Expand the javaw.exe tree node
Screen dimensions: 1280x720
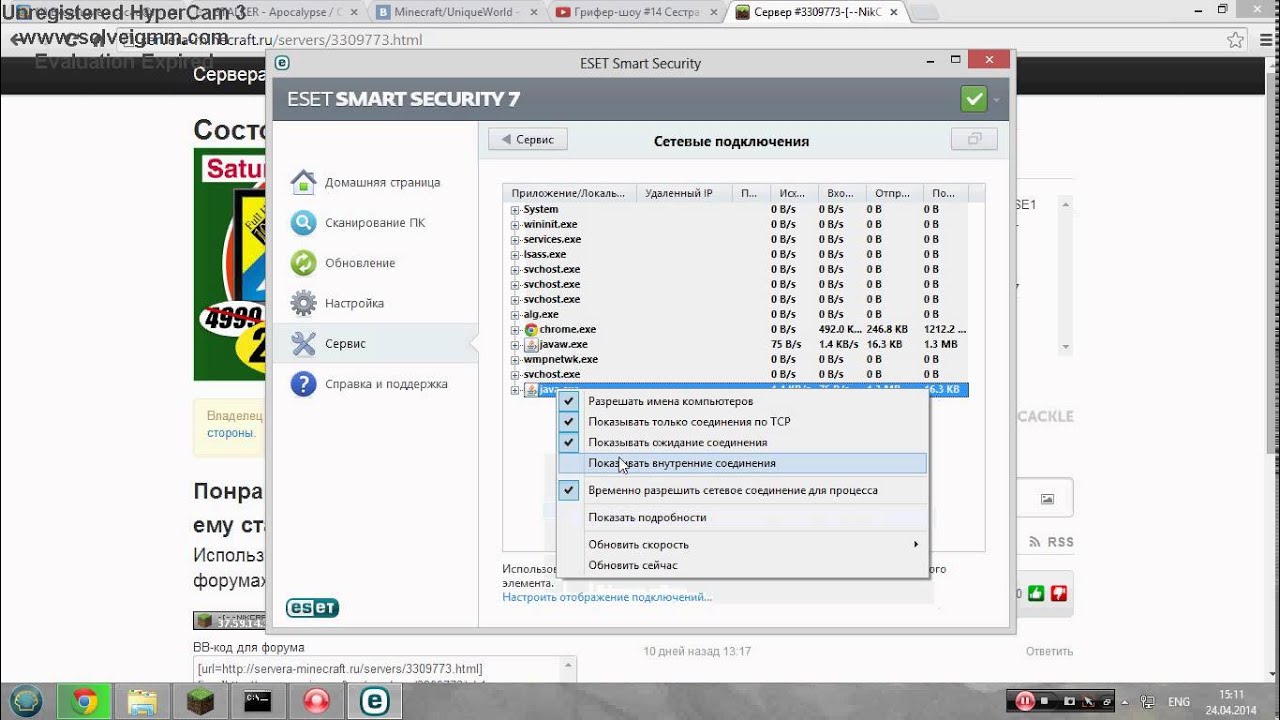click(x=516, y=345)
